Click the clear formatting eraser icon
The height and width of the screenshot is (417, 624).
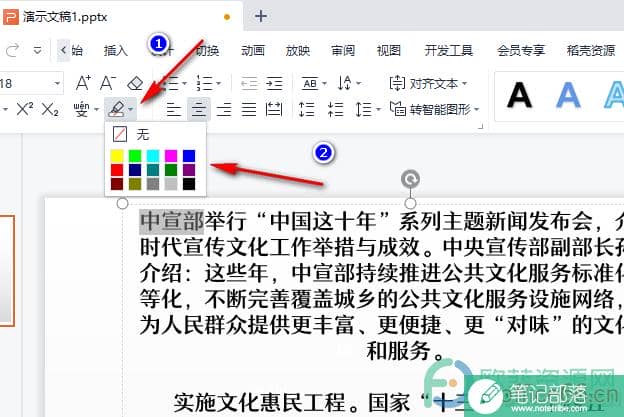click(135, 83)
